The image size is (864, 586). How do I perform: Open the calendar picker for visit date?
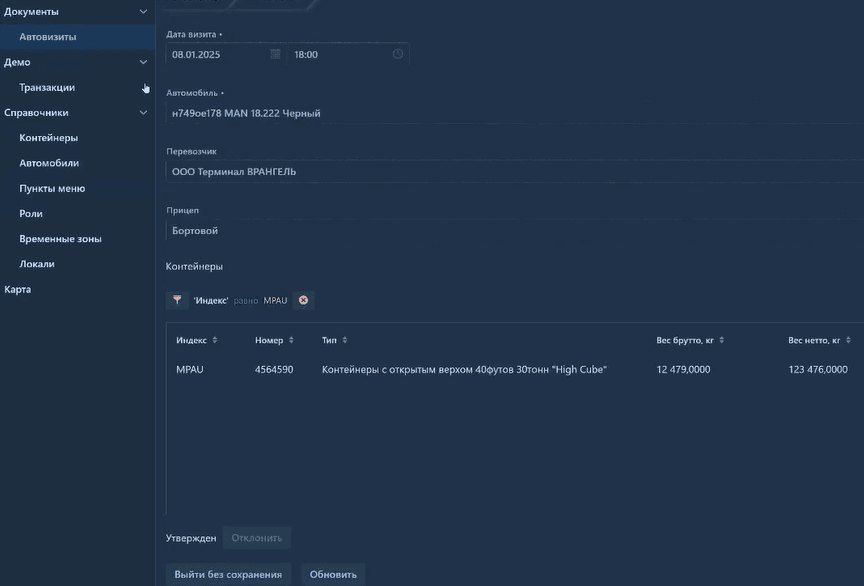276,54
